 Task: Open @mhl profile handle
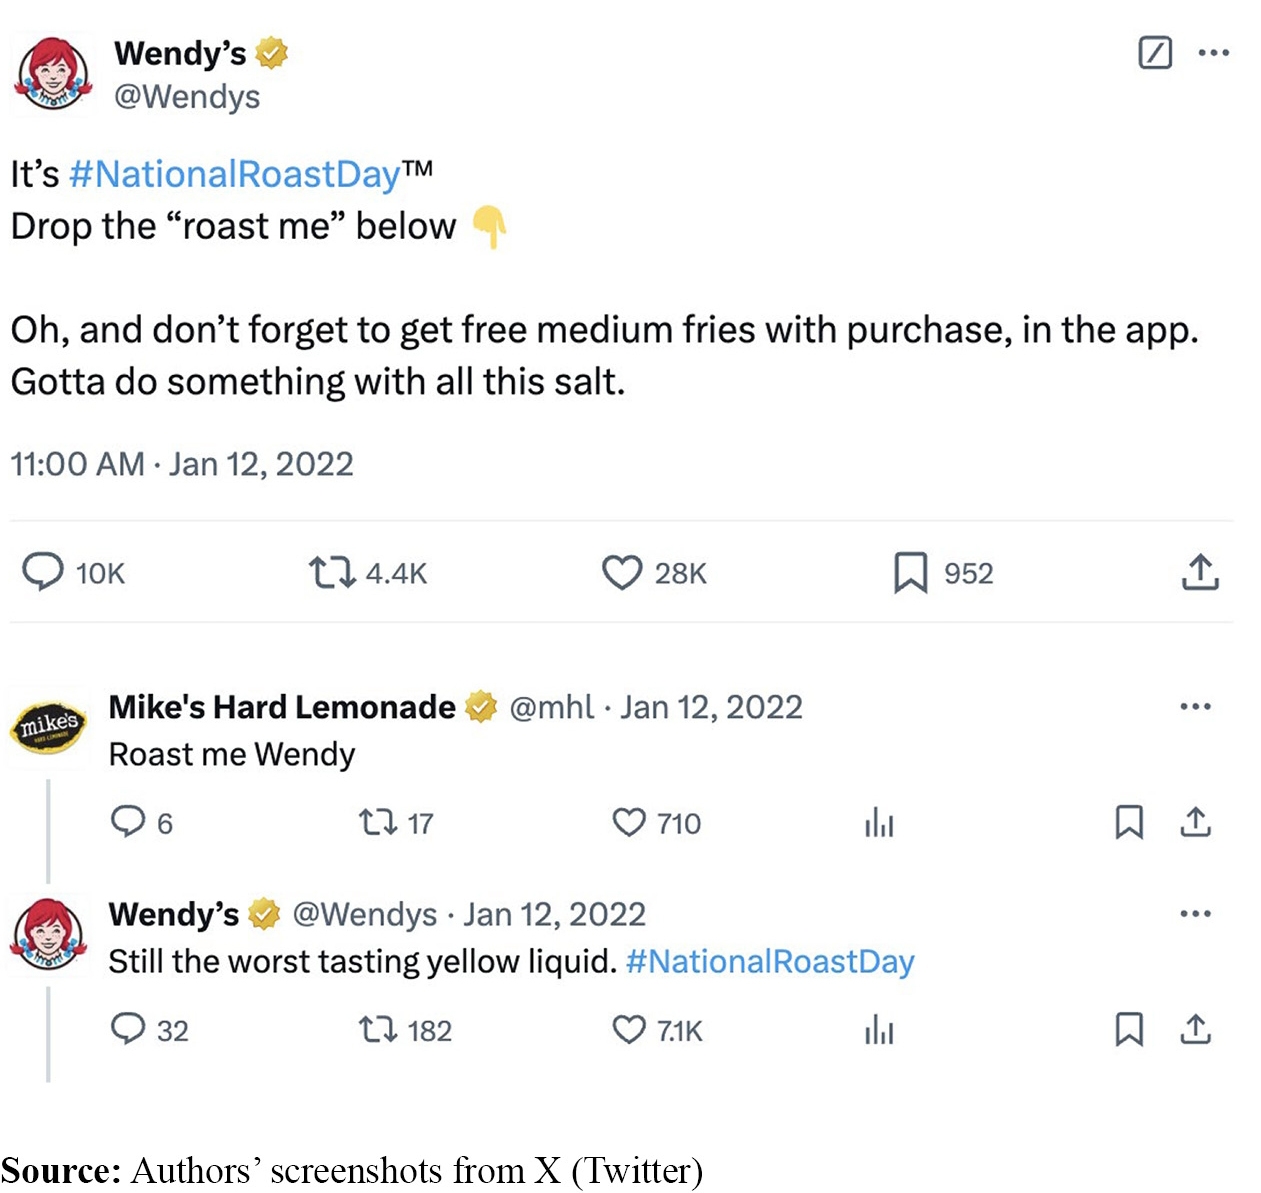coord(552,707)
